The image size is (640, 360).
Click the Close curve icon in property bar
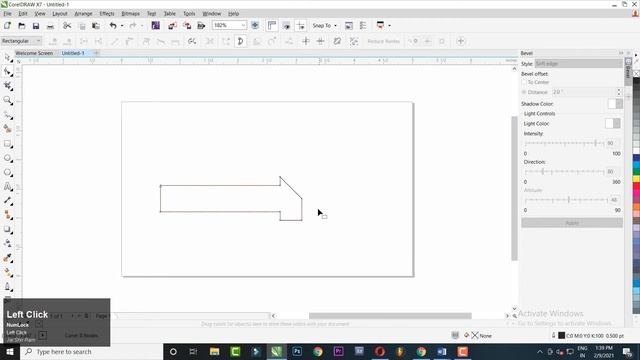pyautogui.click(x=240, y=41)
